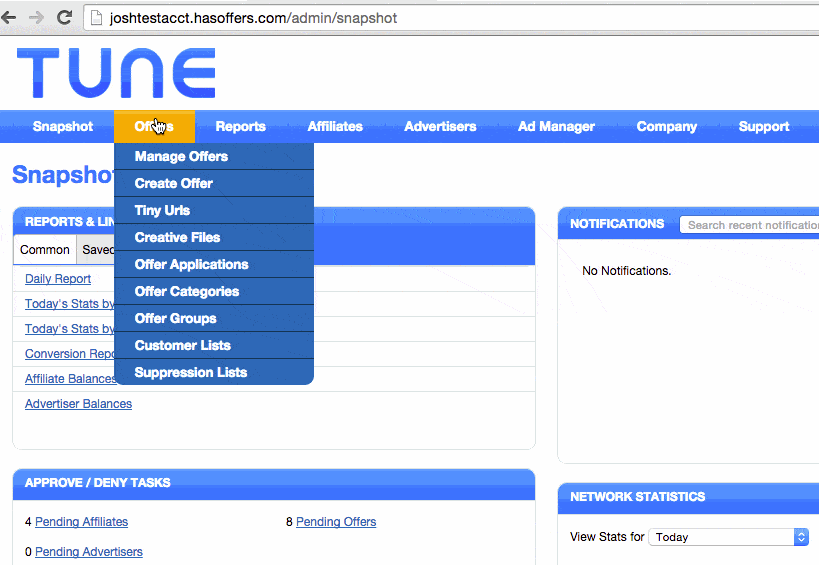
Task: Click the page icon in the address bar
Action: point(96,18)
